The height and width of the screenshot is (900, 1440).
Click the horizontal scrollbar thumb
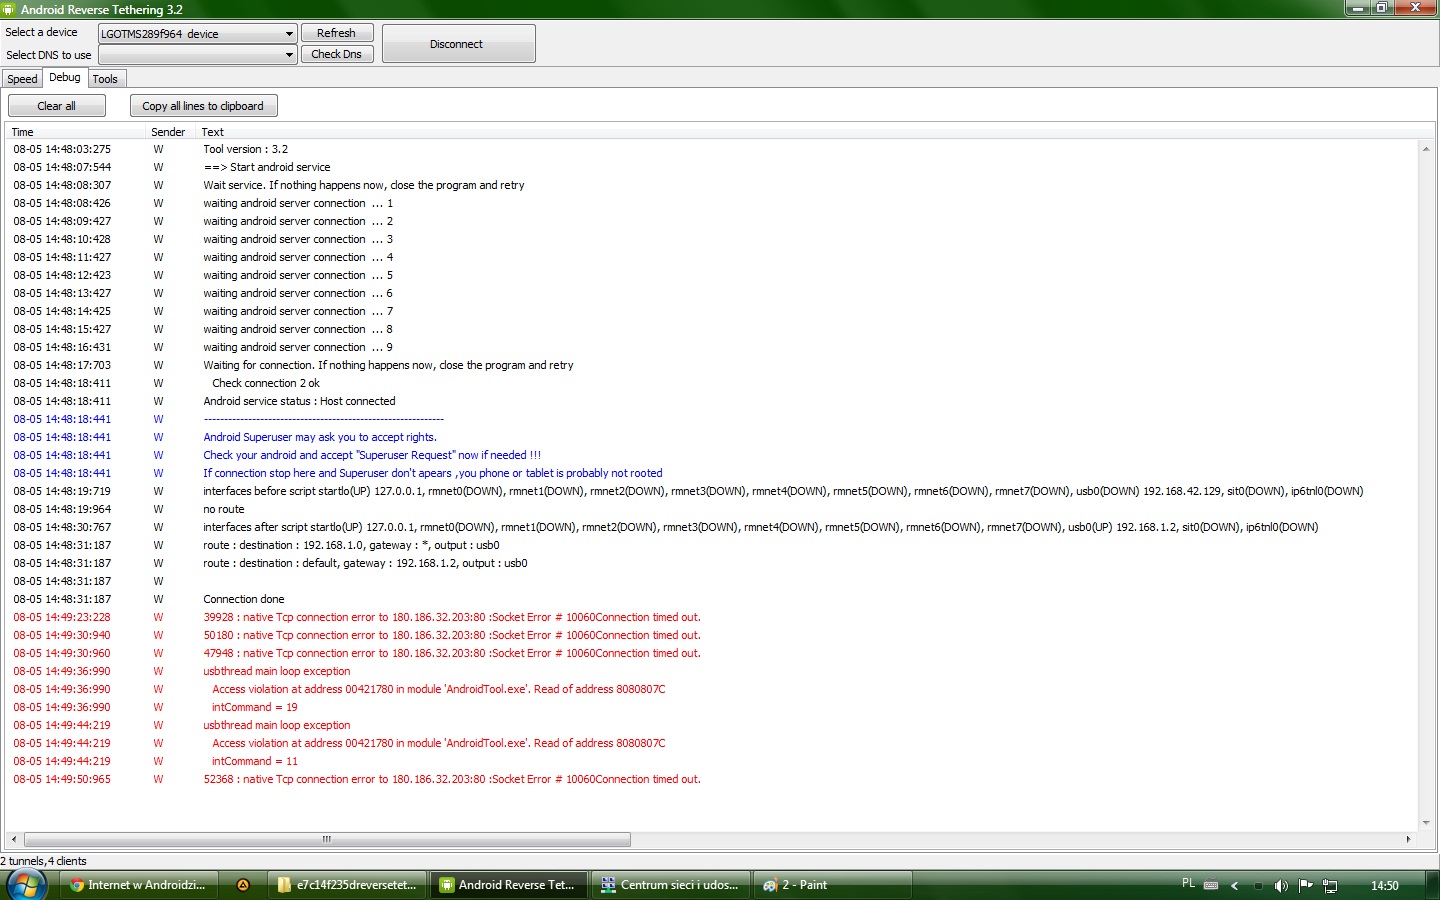pos(327,839)
